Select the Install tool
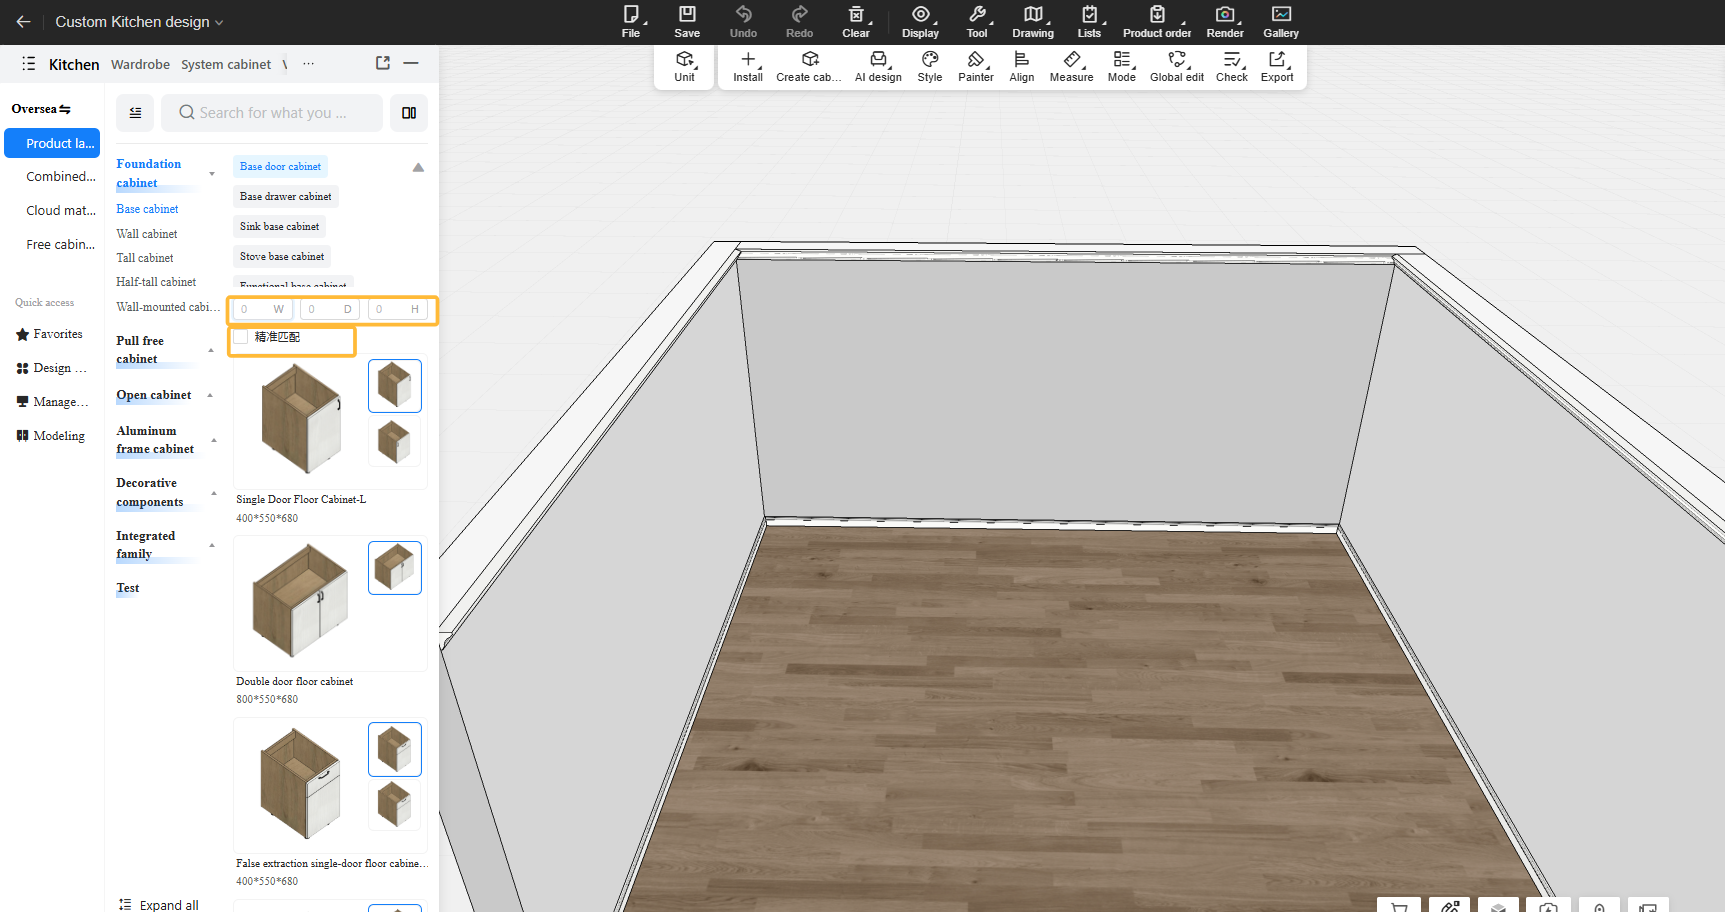This screenshot has width=1725, height=912. [x=748, y=66]
